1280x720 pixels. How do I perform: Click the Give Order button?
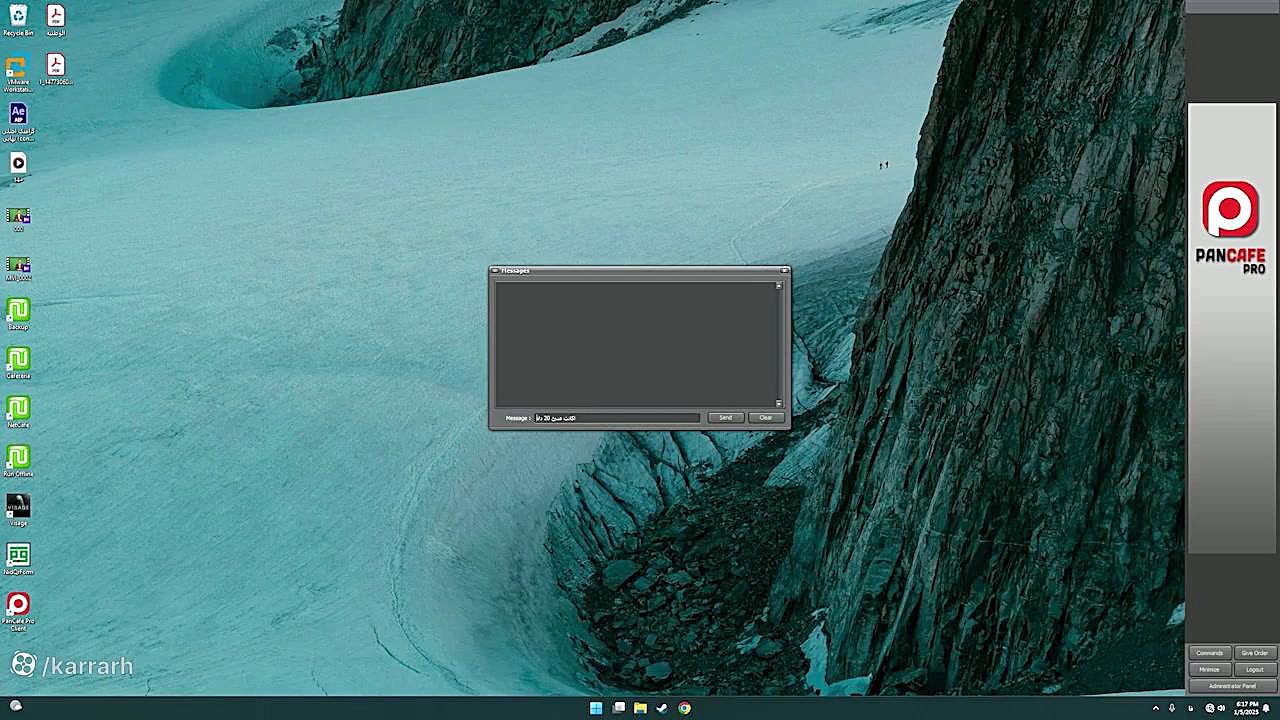(x=1255, y=653)
